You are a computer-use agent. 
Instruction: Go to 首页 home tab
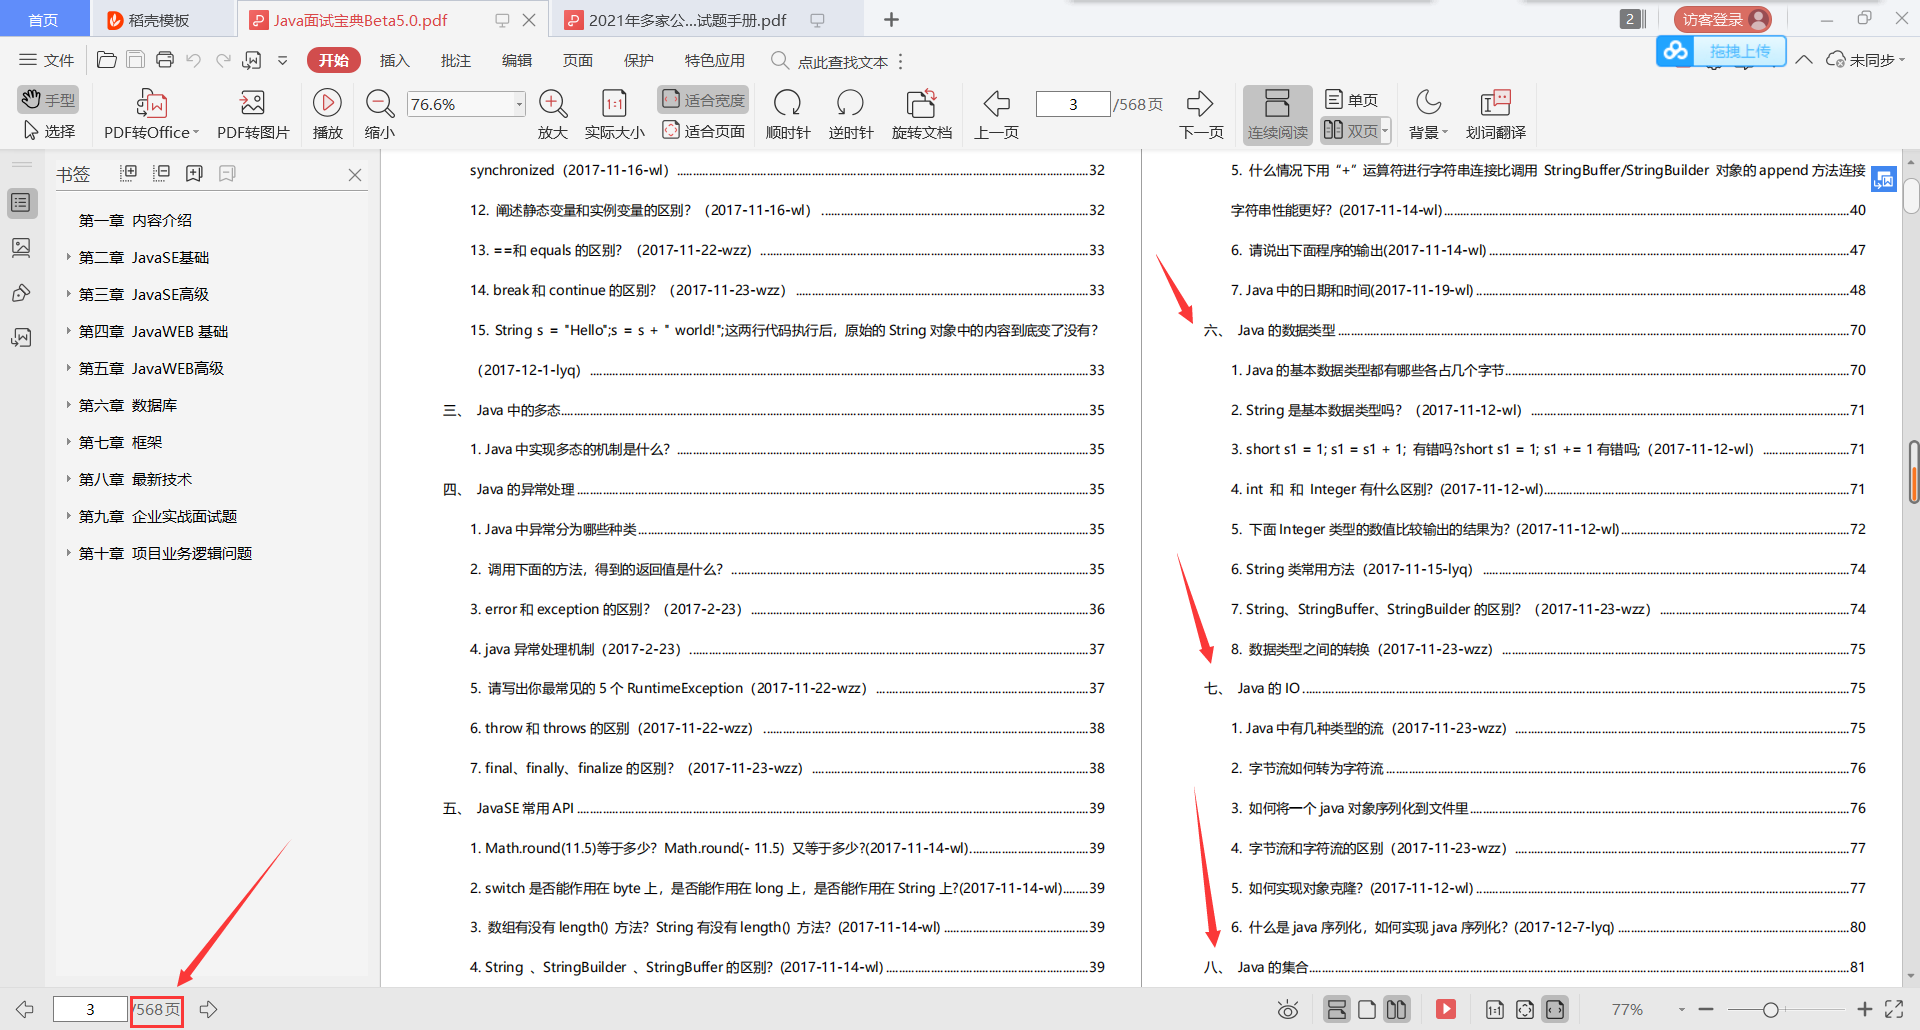coord(43,19)
